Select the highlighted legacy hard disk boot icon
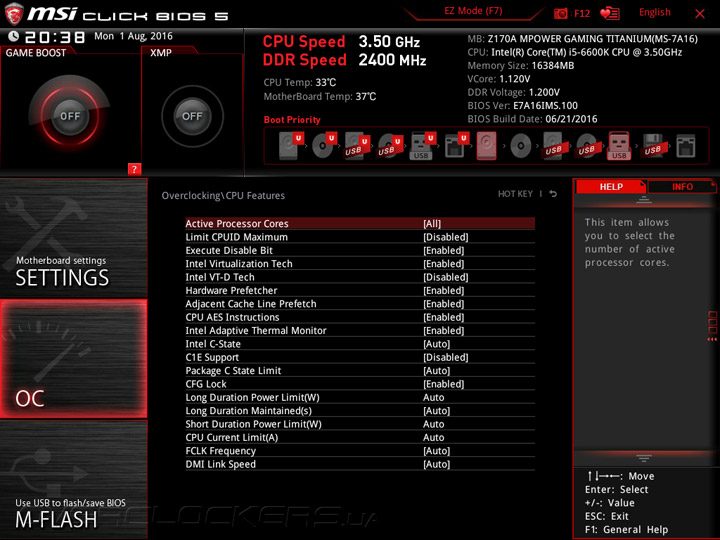The width and height of the screenshot is (720, 540). tap(486, 146)
